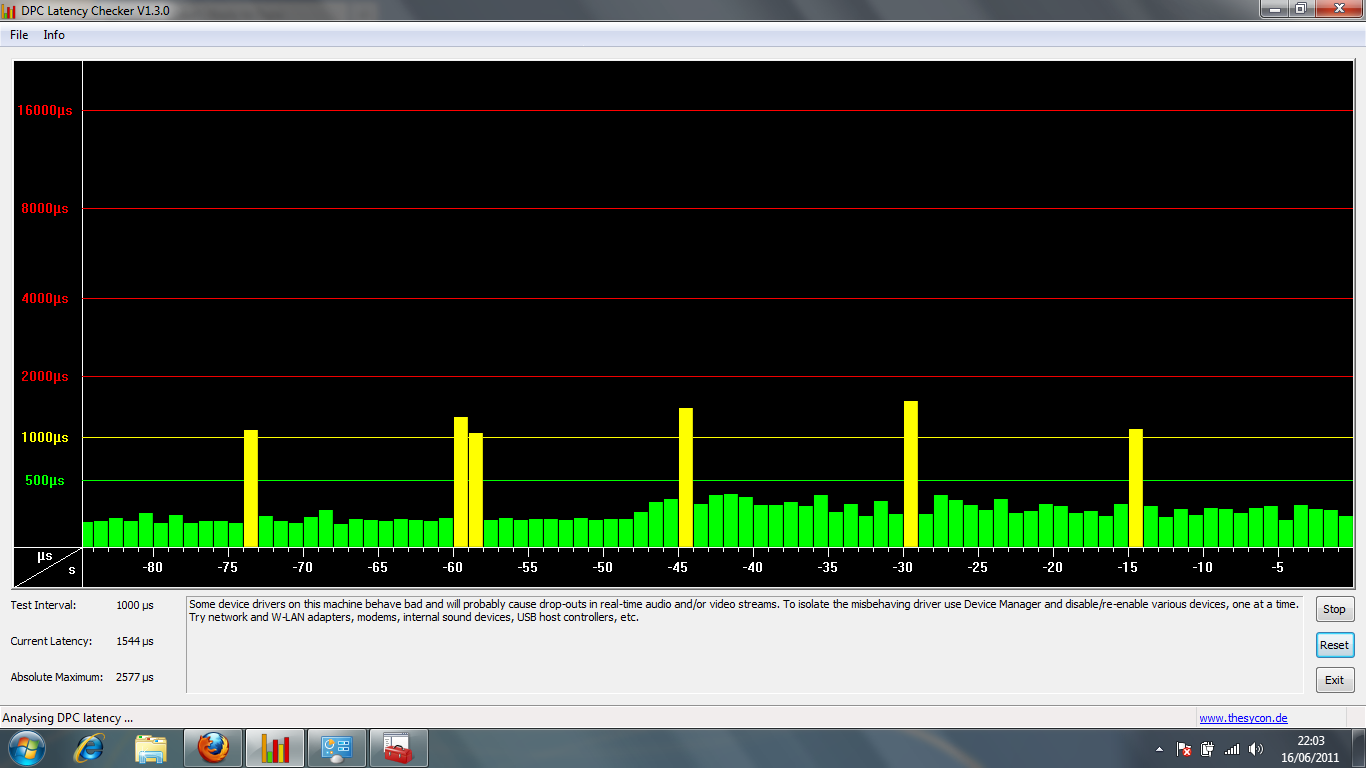Open the Control Panel taskbar icon
The width and height of the screenshot is (1366, 768).
click(x=337, y=748)
